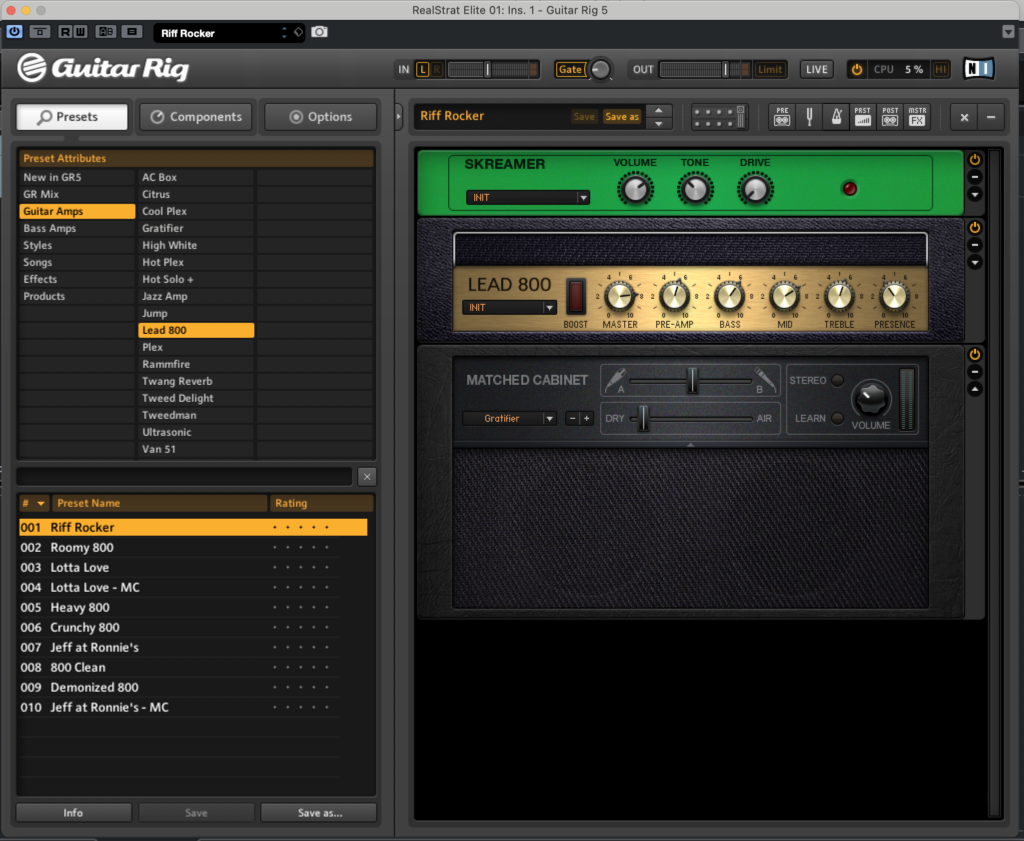Open the PRE tapedeck module
1024x841 pixels.
point(783,117)
